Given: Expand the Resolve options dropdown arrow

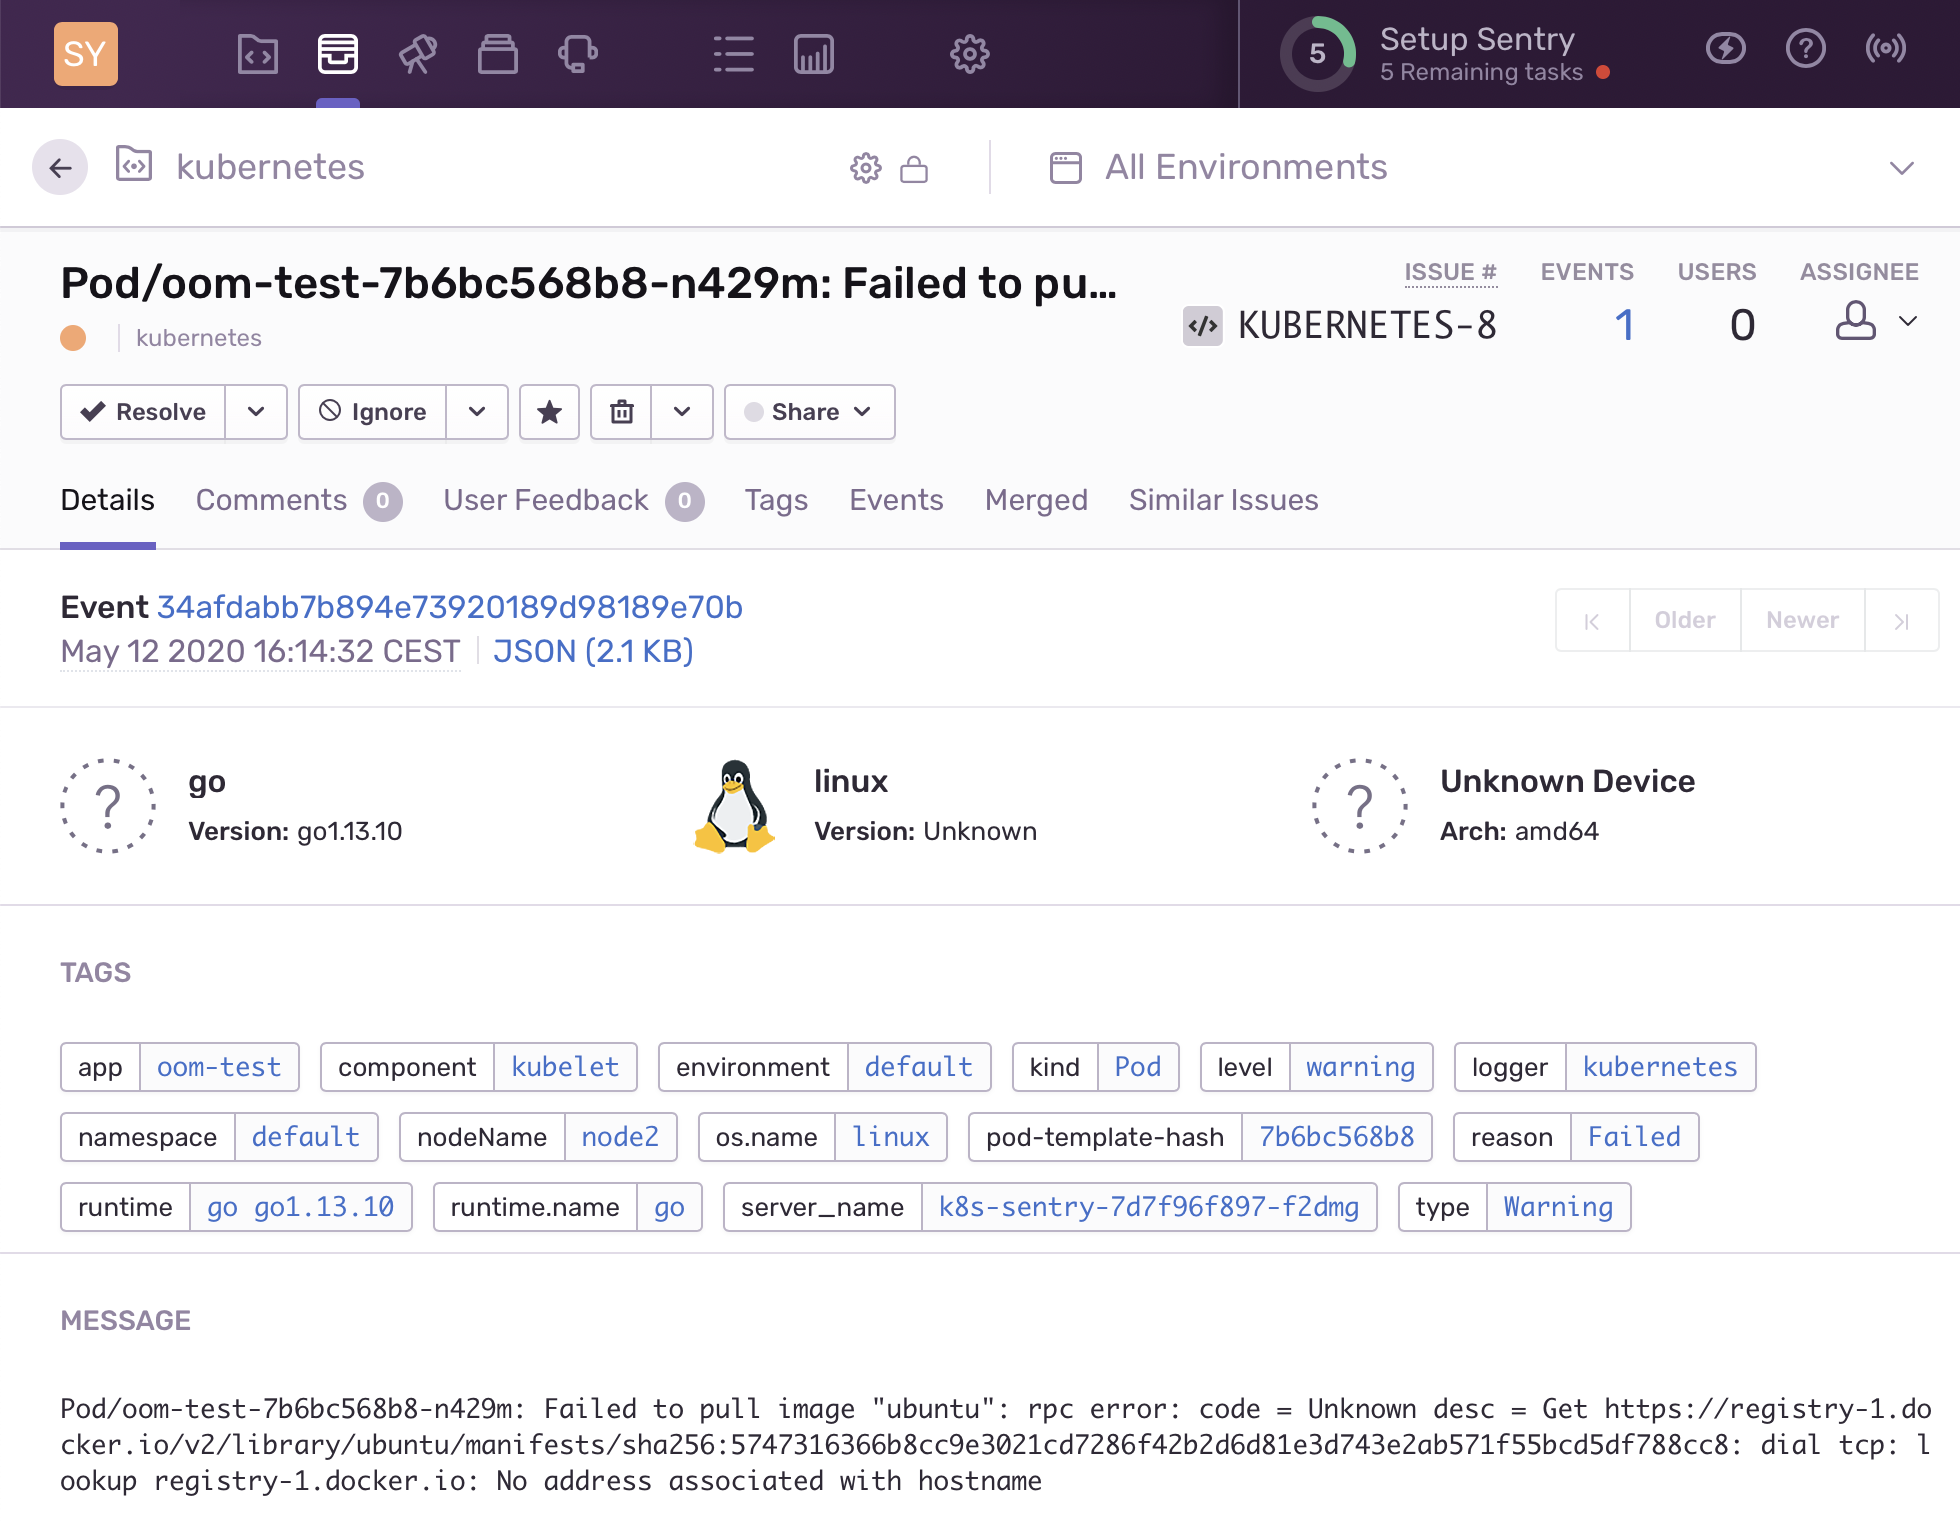Looking at the screenshot, I should (256, 412).
